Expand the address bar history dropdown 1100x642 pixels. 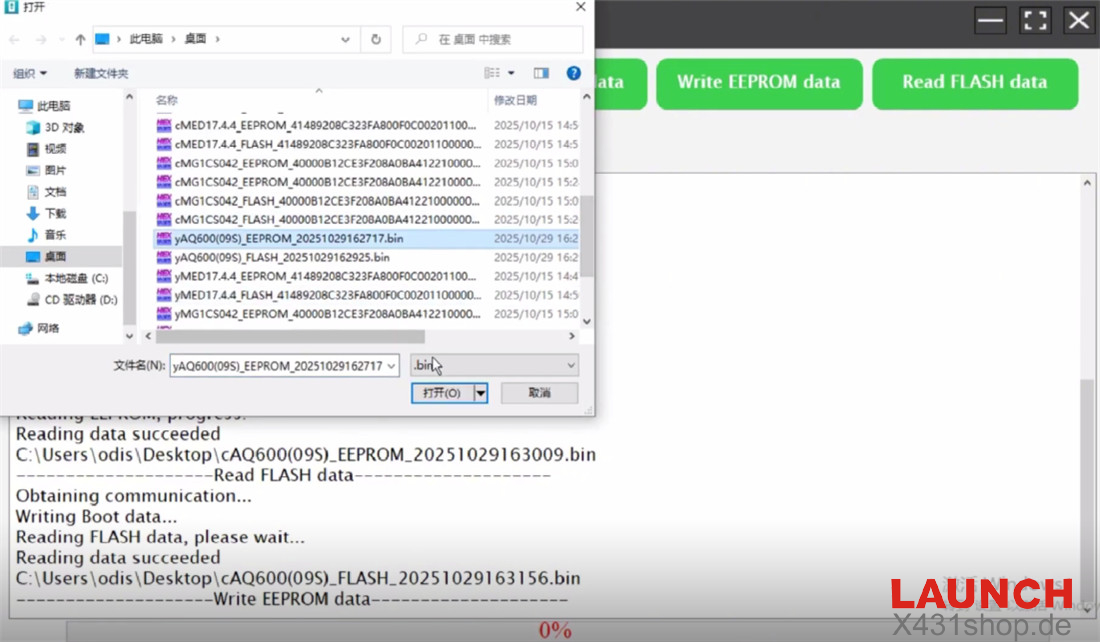point(345,39)
